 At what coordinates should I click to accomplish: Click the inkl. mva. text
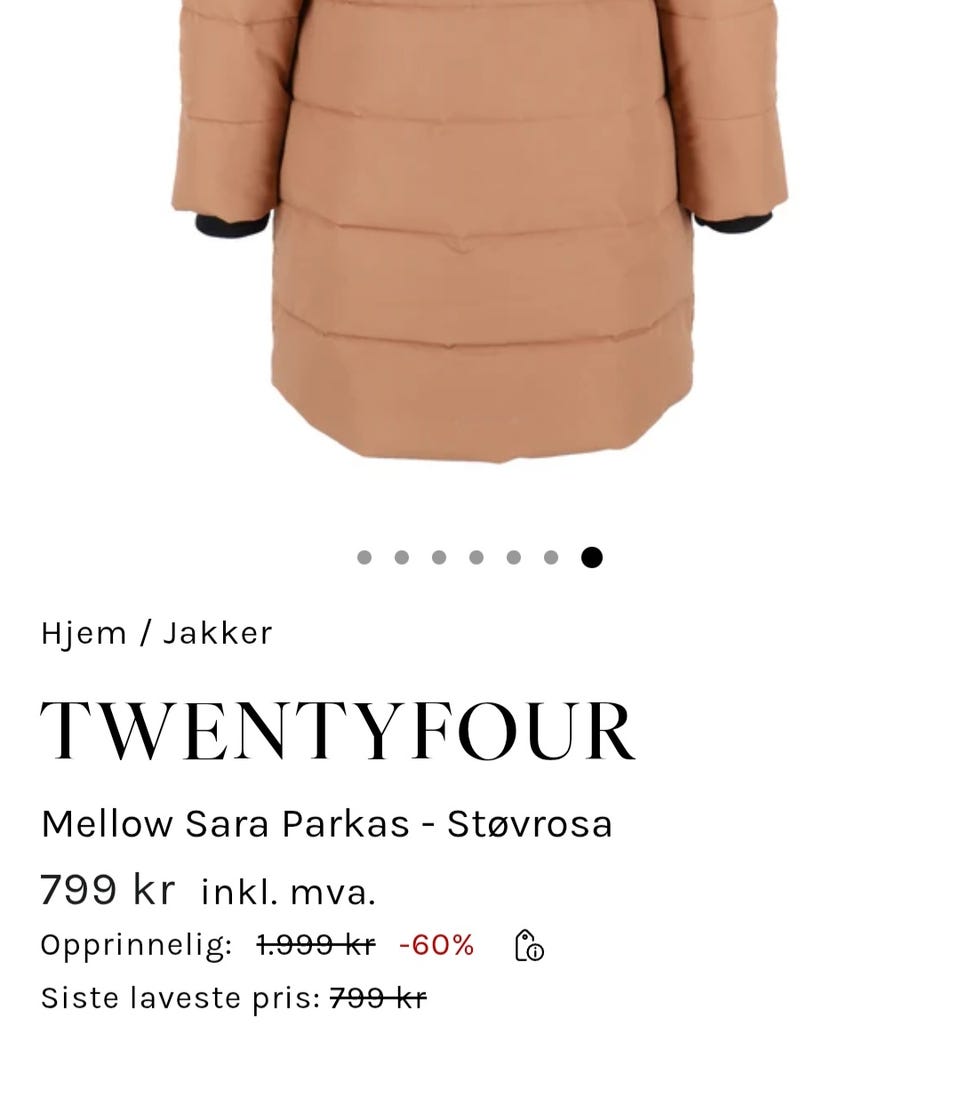288,892
